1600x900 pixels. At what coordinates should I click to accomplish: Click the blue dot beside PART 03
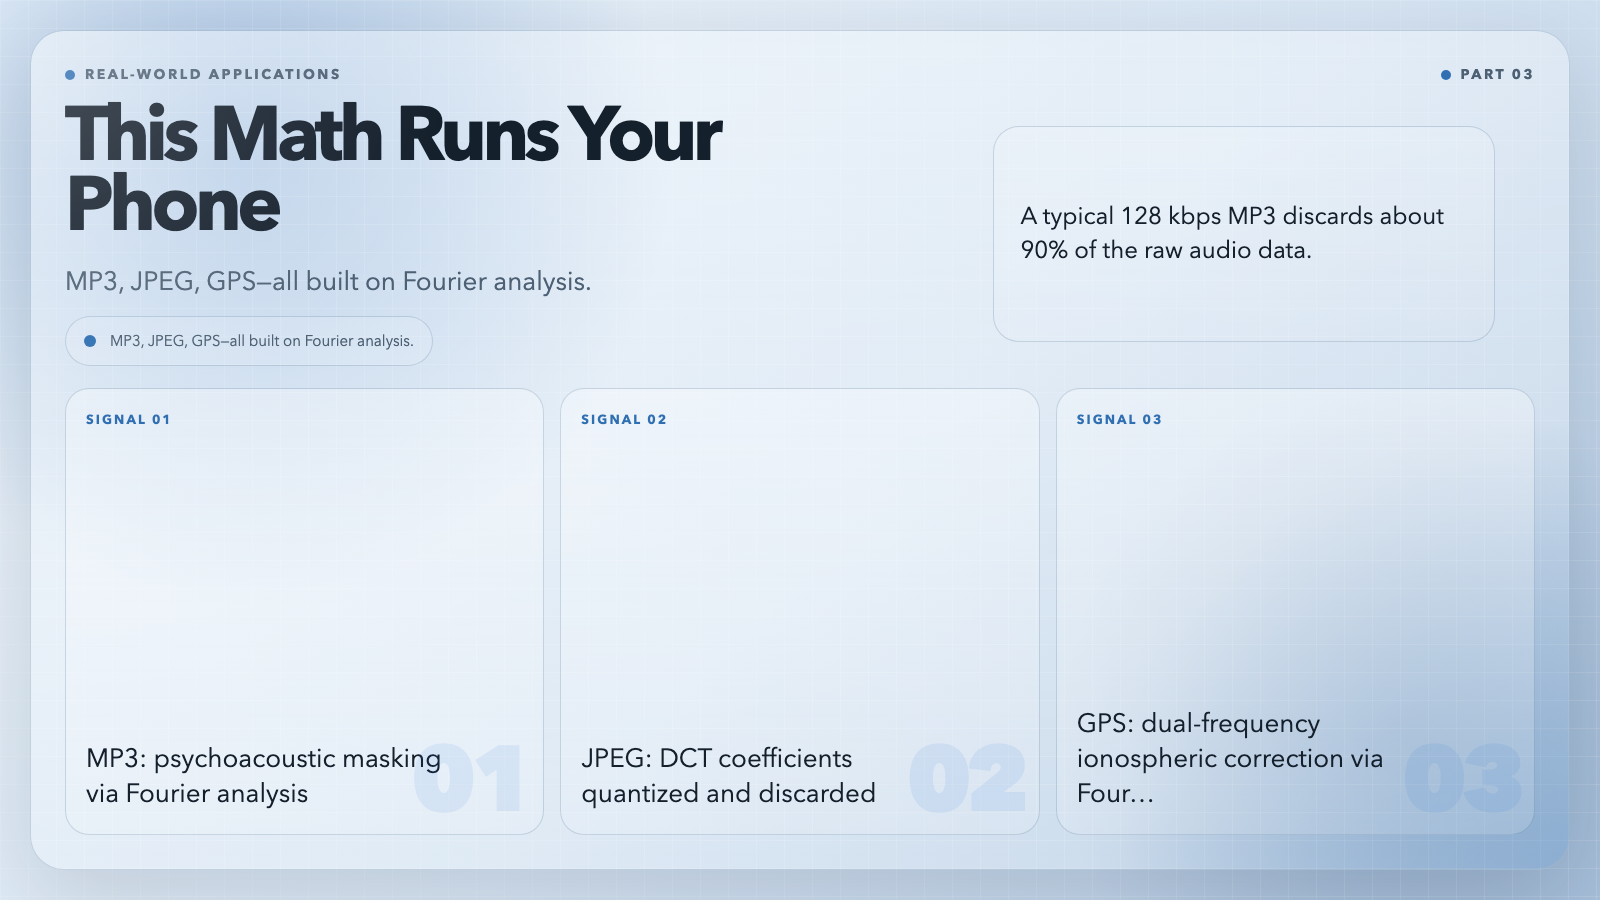(1446, 75)
